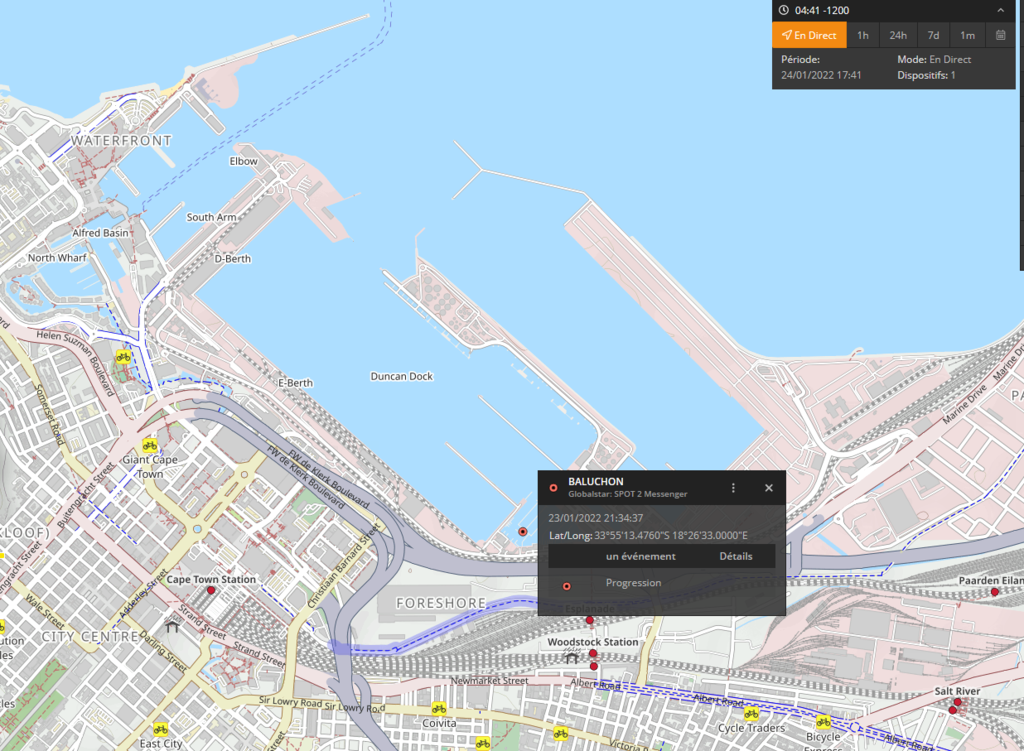
Task: Click the BALUCHON device status icon
Action: [554, 488]
